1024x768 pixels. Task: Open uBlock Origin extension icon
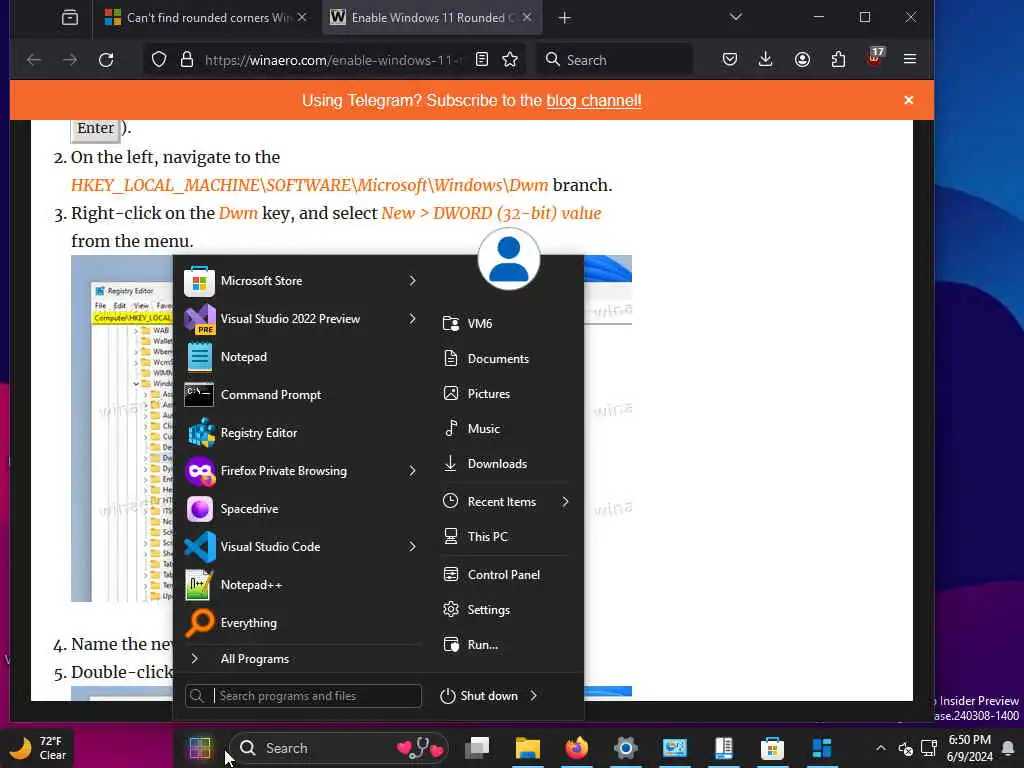[874, 57]
